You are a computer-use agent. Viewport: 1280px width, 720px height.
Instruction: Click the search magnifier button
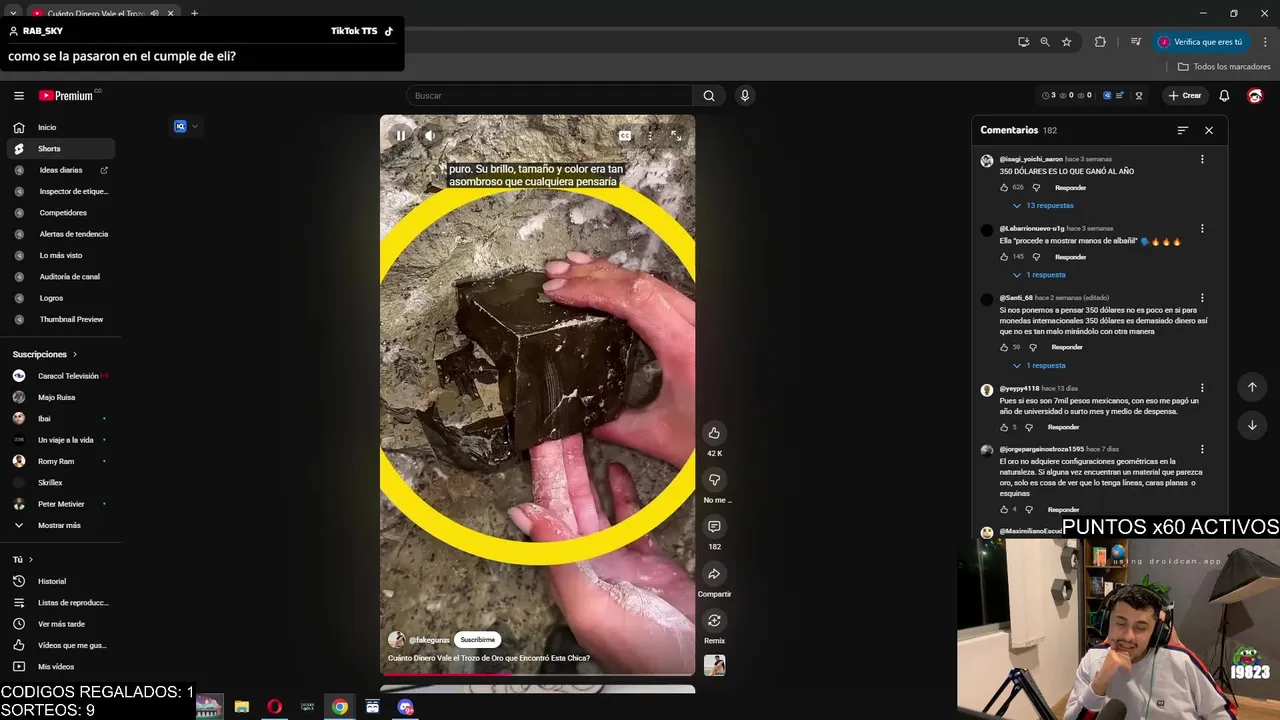[x=709, y=96]
